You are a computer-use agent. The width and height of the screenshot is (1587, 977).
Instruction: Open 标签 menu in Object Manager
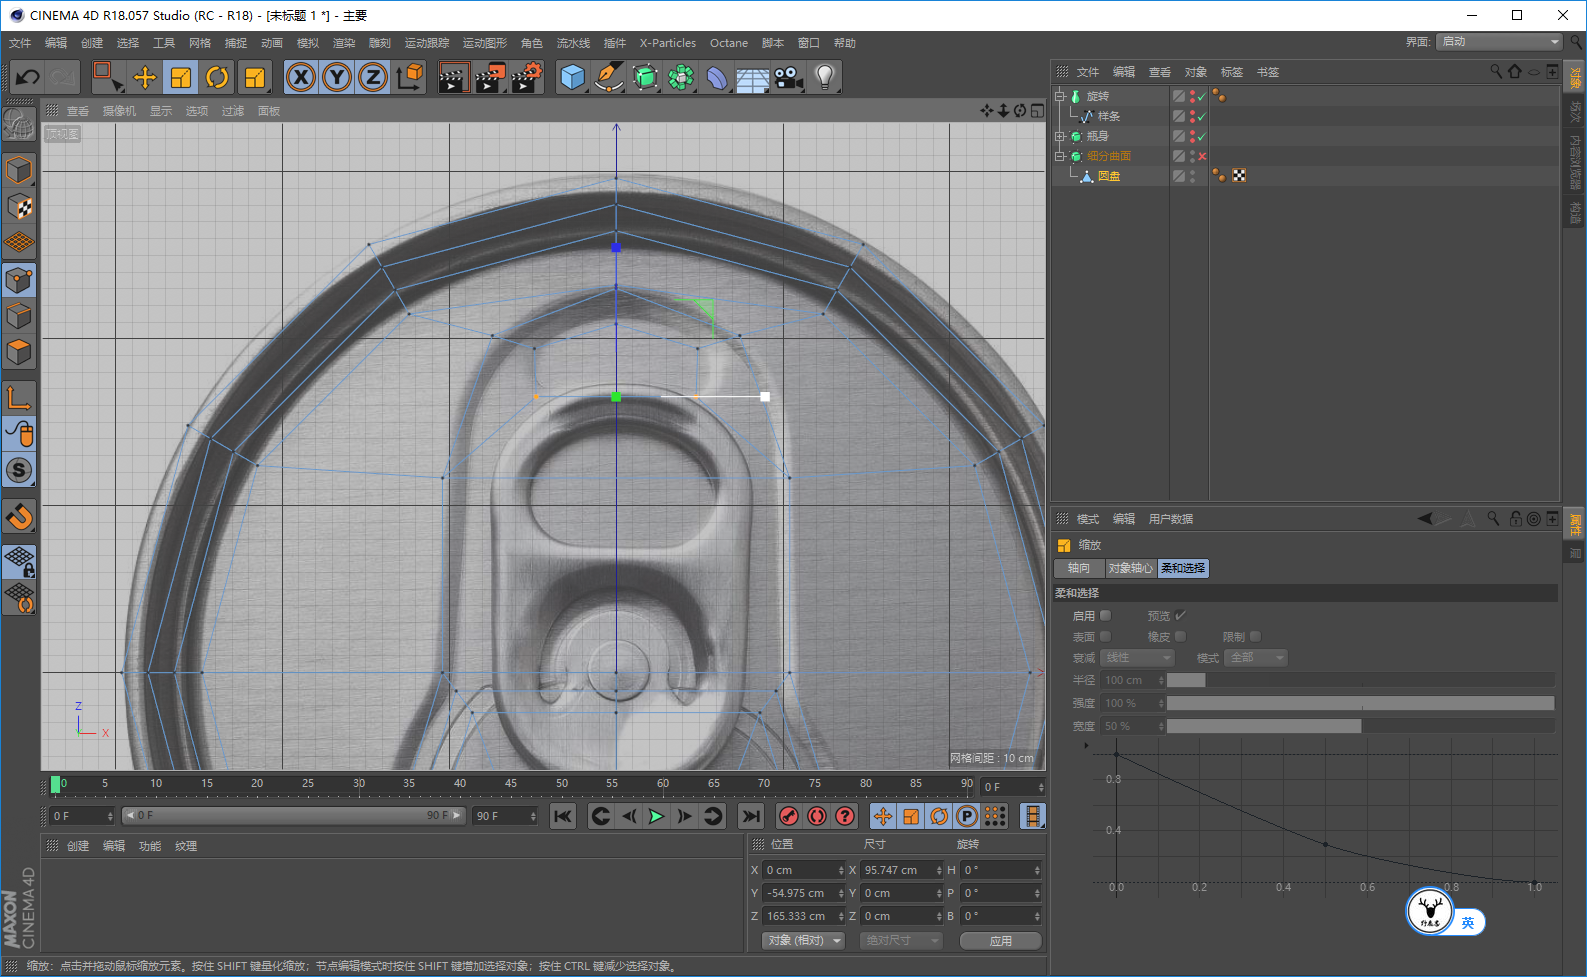tap(1232, 72)
